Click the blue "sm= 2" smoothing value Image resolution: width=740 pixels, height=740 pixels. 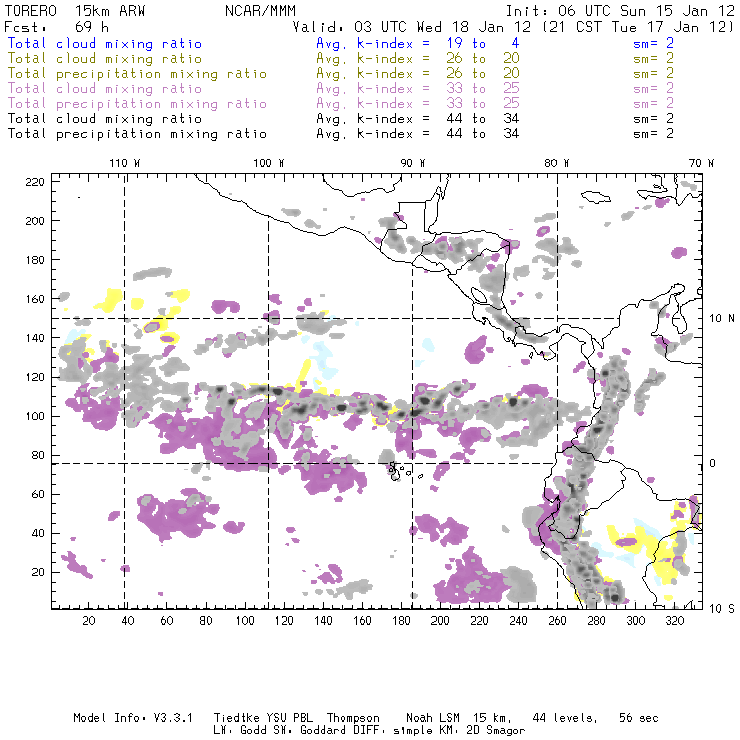[x=653, y=43]
